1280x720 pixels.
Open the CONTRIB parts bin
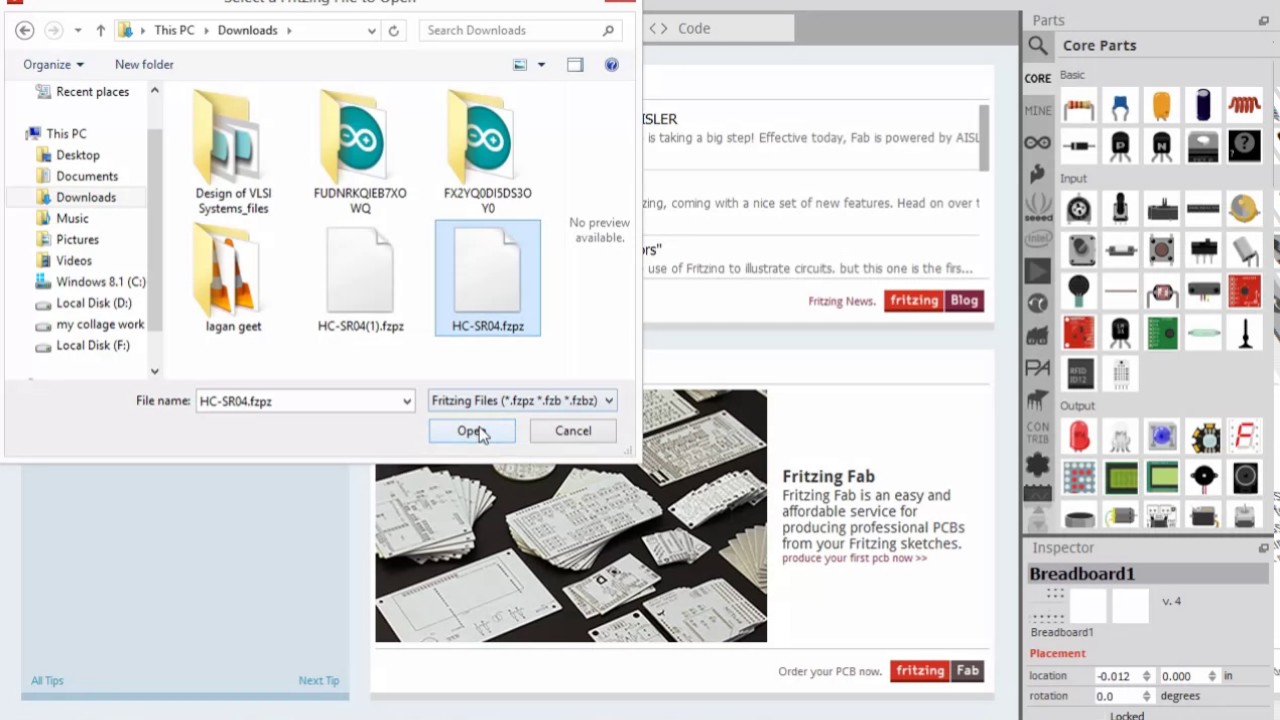(1037, 433)
